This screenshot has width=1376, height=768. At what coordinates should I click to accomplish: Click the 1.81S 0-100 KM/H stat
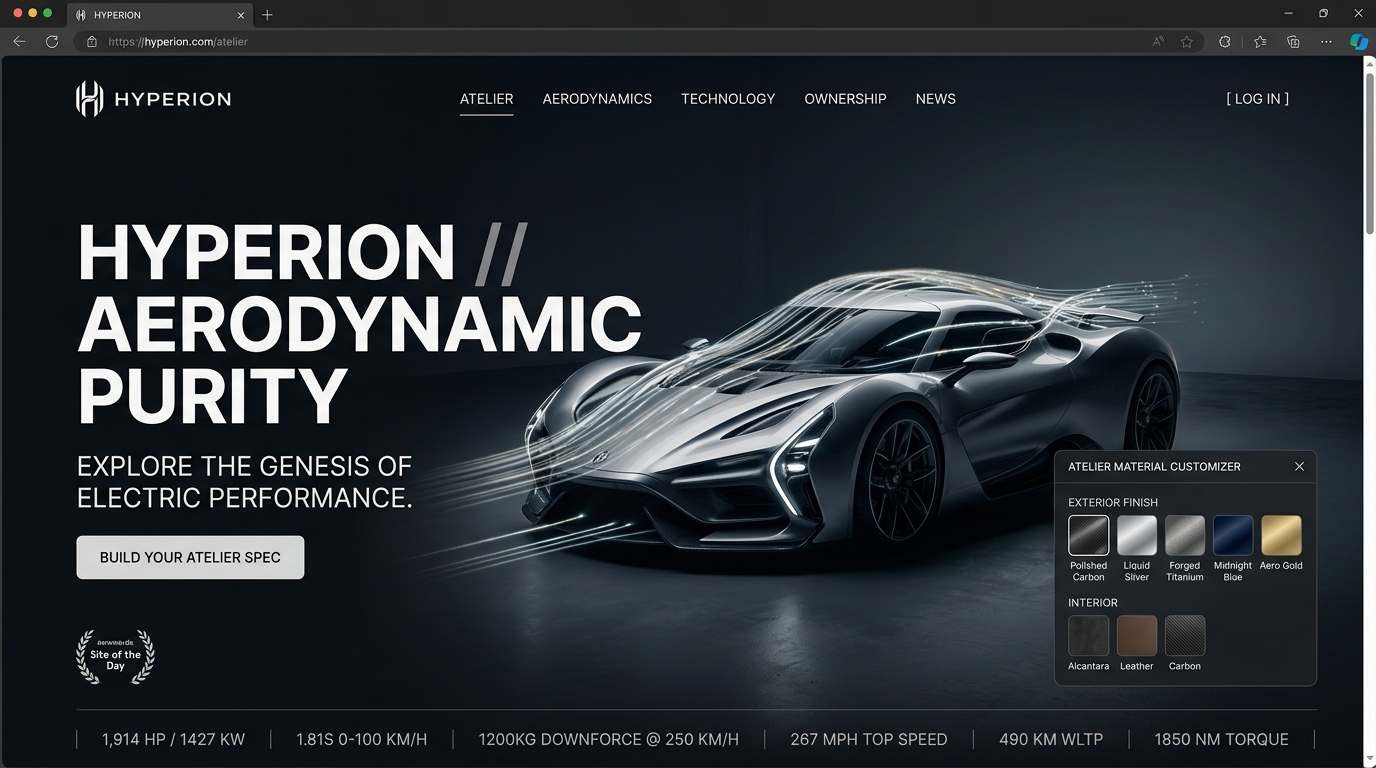point(362,740)
